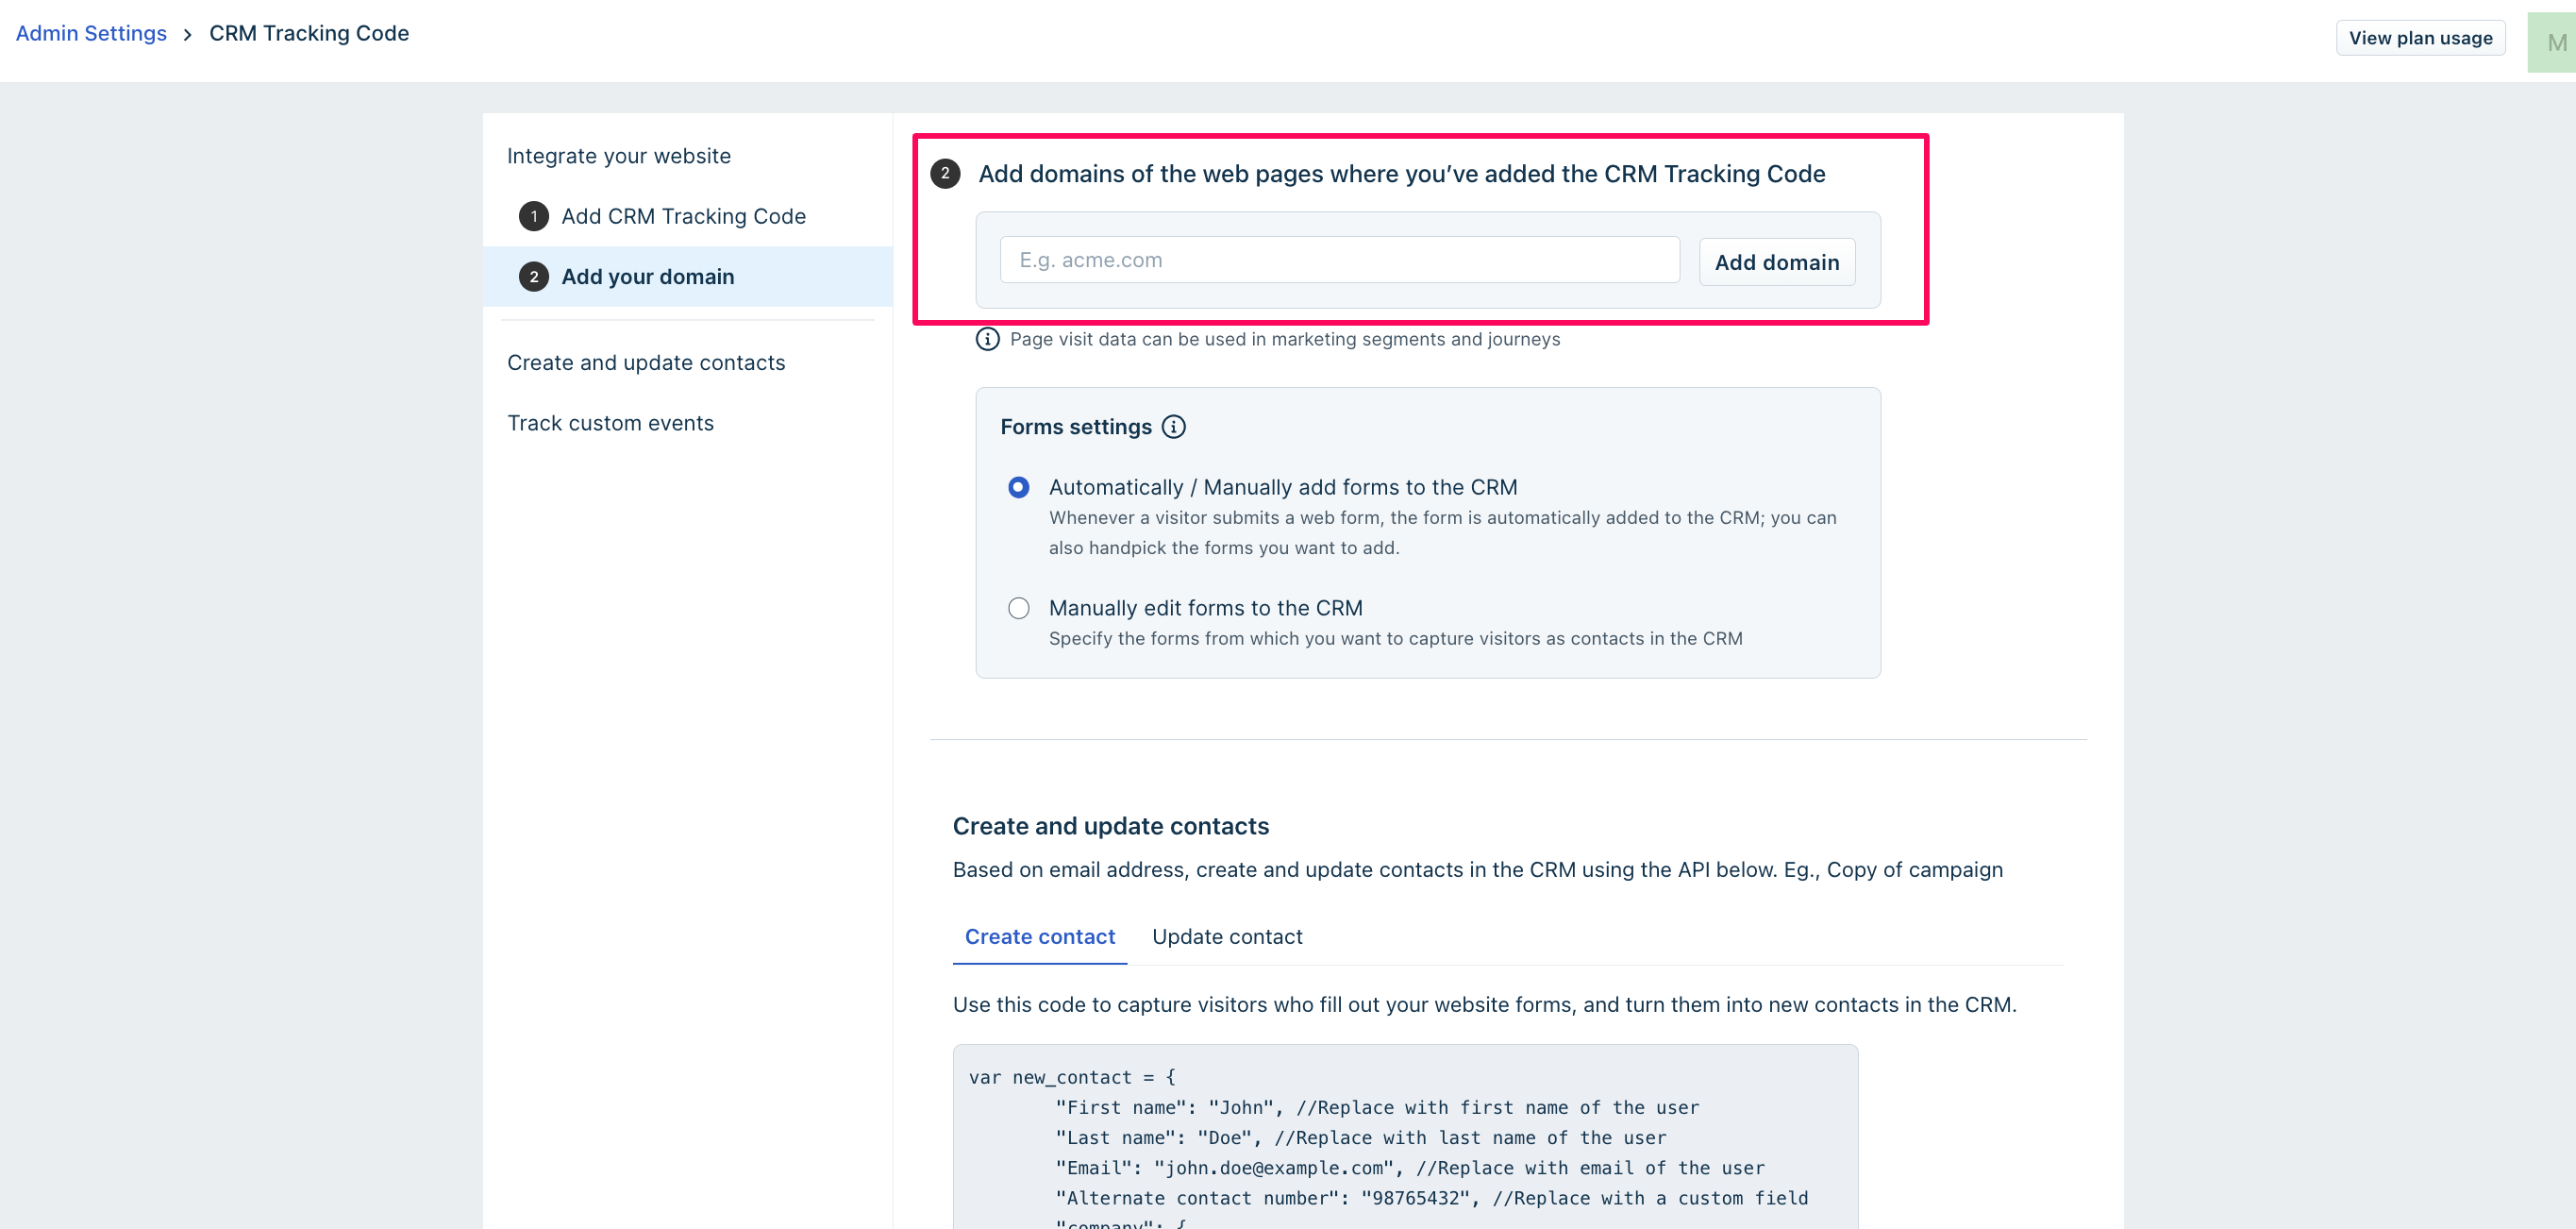Click the step 2 badge in the main heading
The width and height of the screenshot is (2576, 1229).
[x=945, y=174]
